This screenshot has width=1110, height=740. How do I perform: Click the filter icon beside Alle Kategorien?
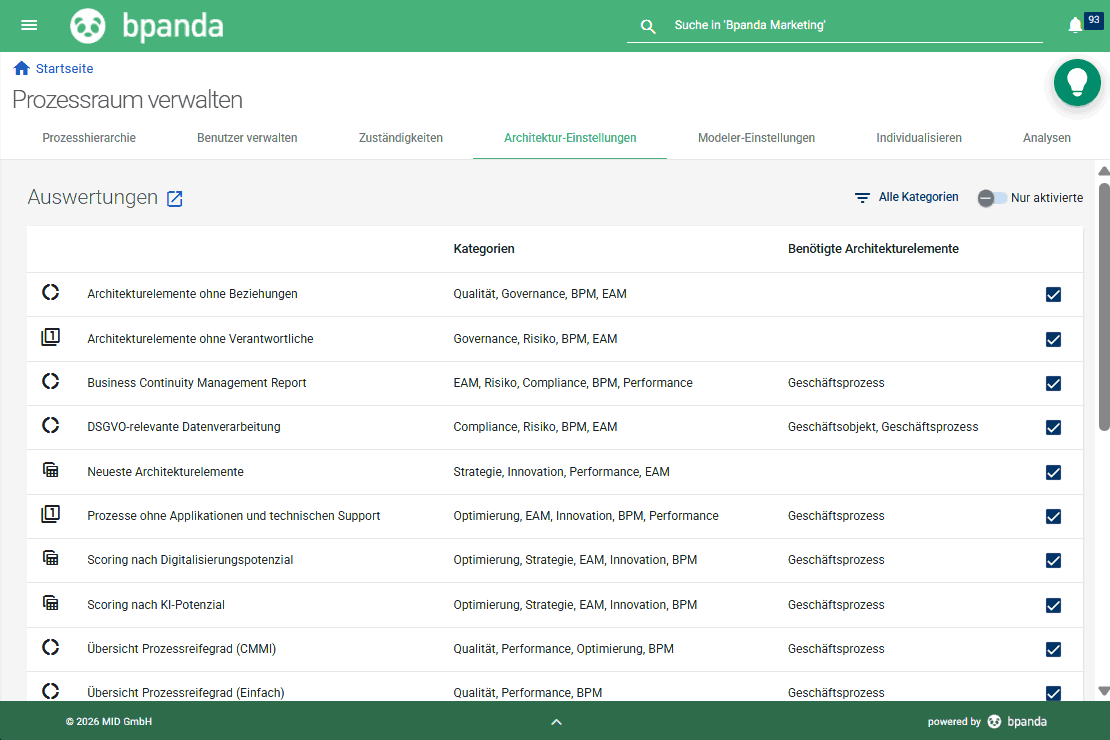tap(862, 197)
